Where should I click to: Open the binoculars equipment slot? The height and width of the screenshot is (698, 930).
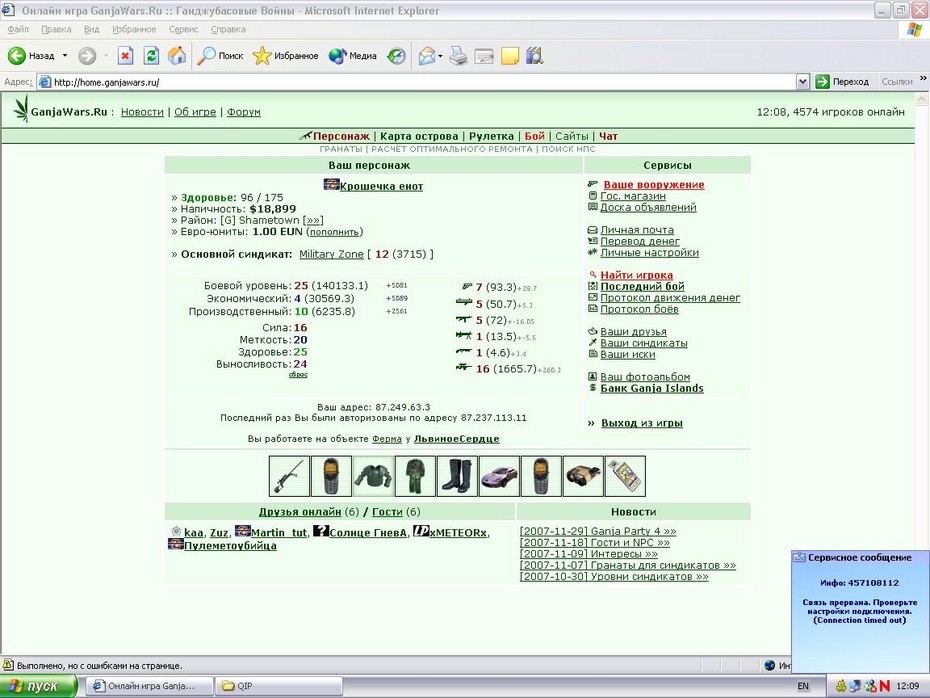click(583, 476)
